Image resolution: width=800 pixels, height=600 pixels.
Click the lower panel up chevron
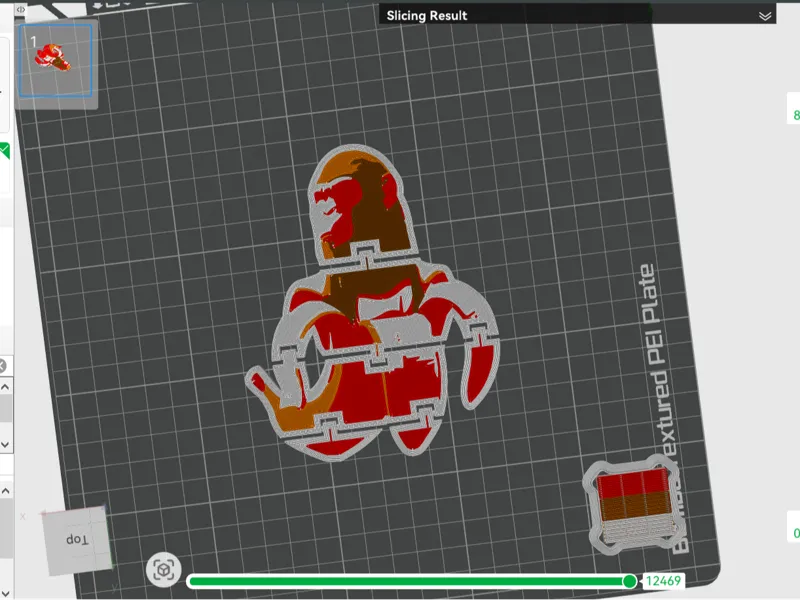coord(6,491)
